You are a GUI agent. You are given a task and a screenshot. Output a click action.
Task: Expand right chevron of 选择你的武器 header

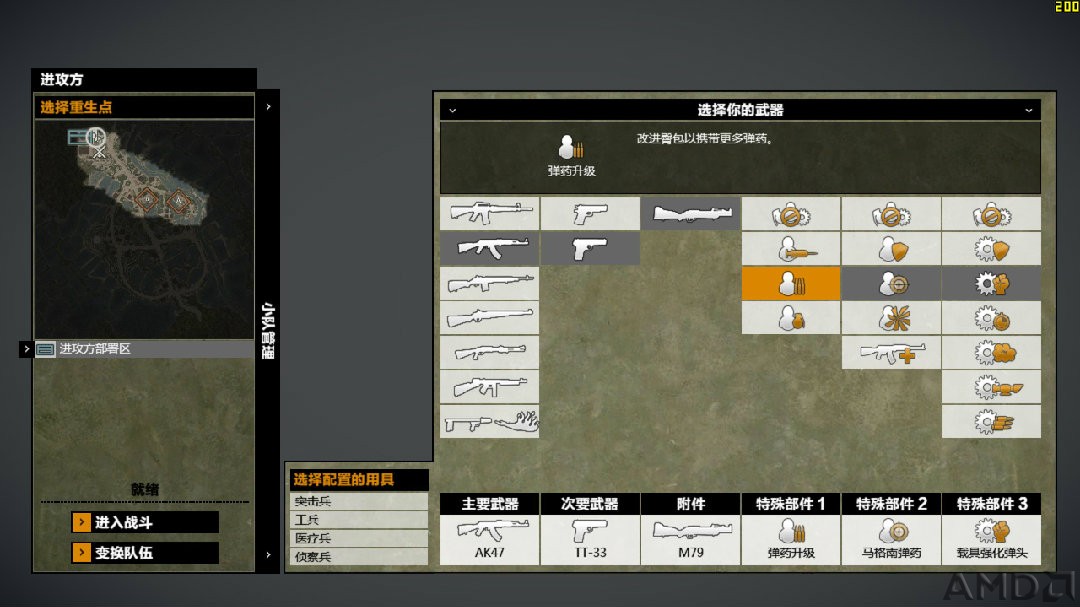(x=1028, y=110)
